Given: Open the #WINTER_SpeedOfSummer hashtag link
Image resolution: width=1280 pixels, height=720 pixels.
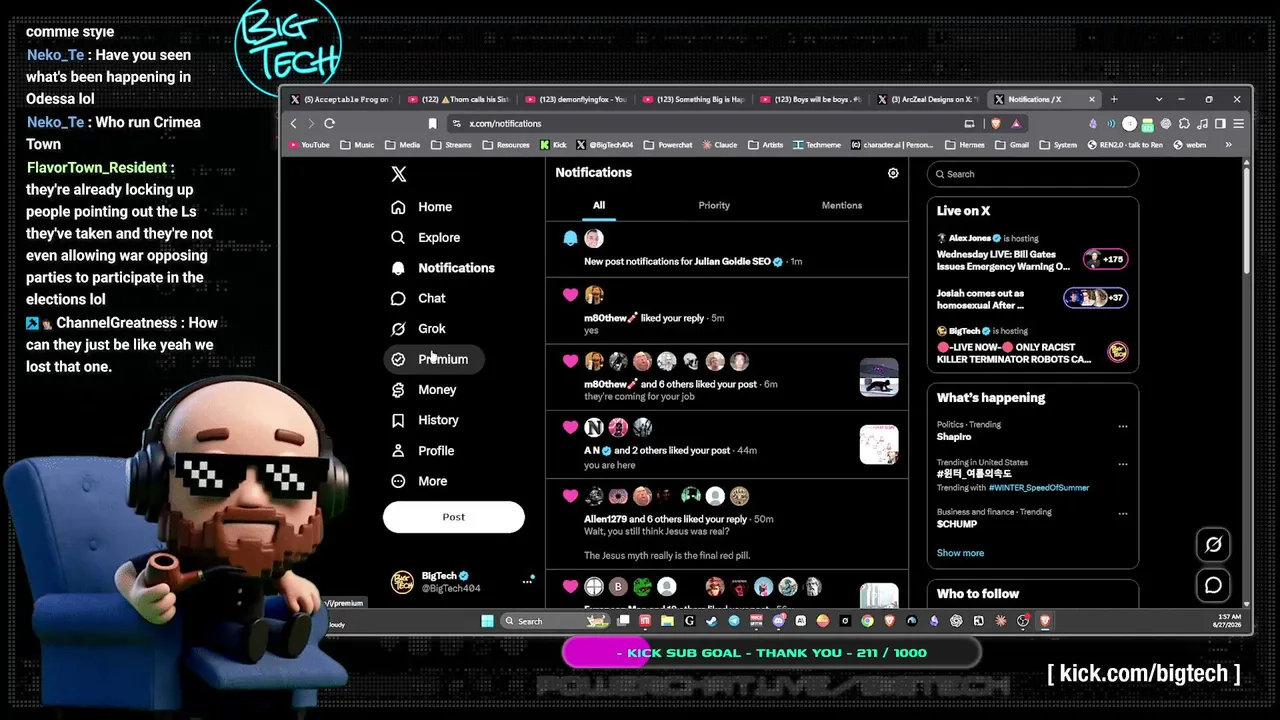Looking at the screenshot, I should (1039, 488).
